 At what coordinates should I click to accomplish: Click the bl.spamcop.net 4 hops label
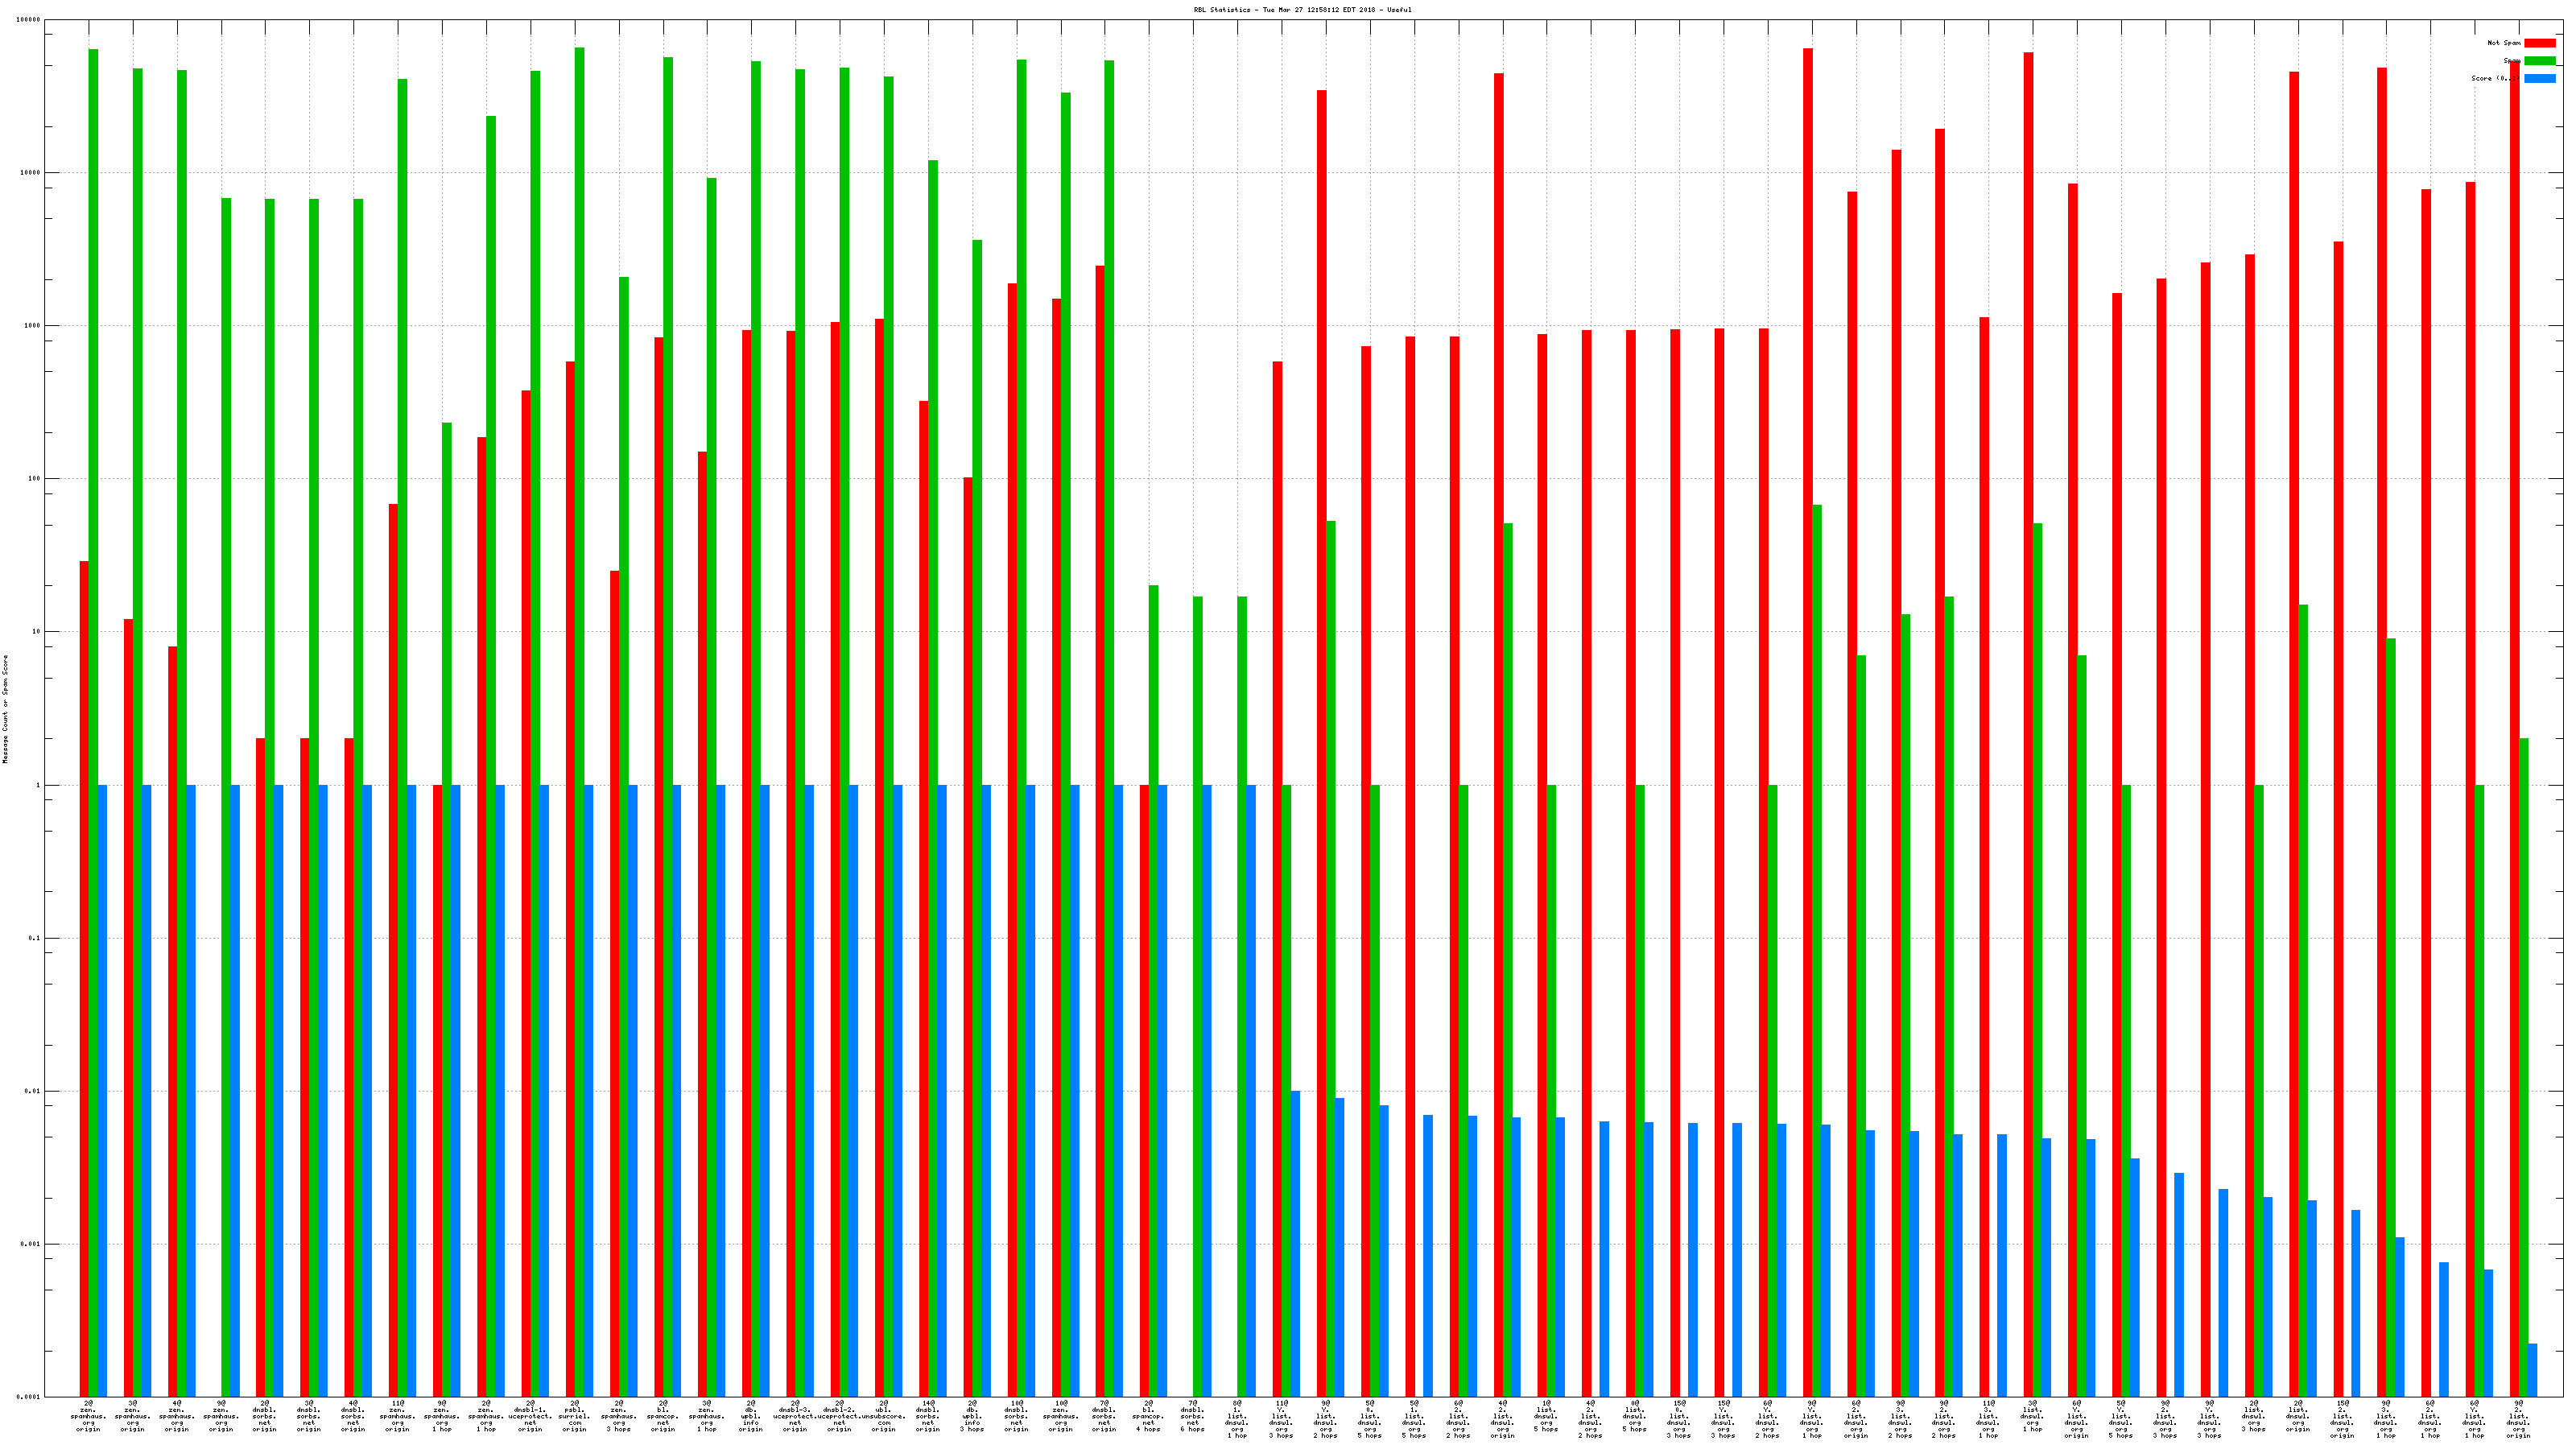click(x=1148, y=1416)
